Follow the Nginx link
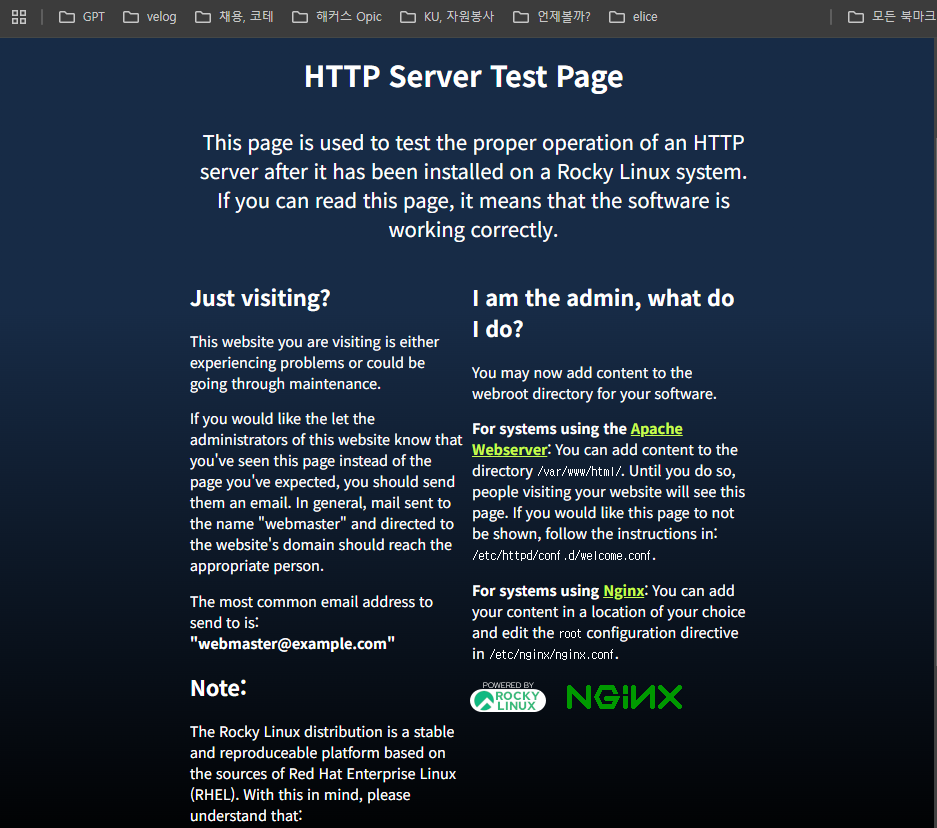 point(623,591)
